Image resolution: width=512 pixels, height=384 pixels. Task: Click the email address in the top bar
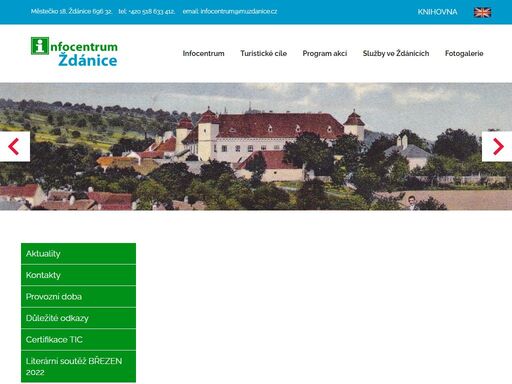coord(239,11)
